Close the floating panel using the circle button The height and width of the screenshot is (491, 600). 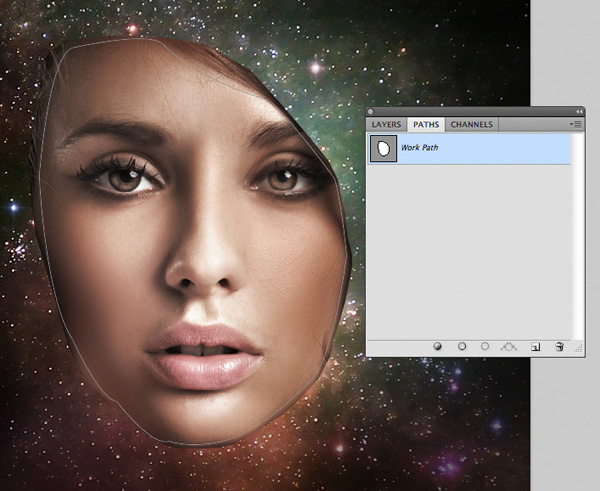point(370,111)
